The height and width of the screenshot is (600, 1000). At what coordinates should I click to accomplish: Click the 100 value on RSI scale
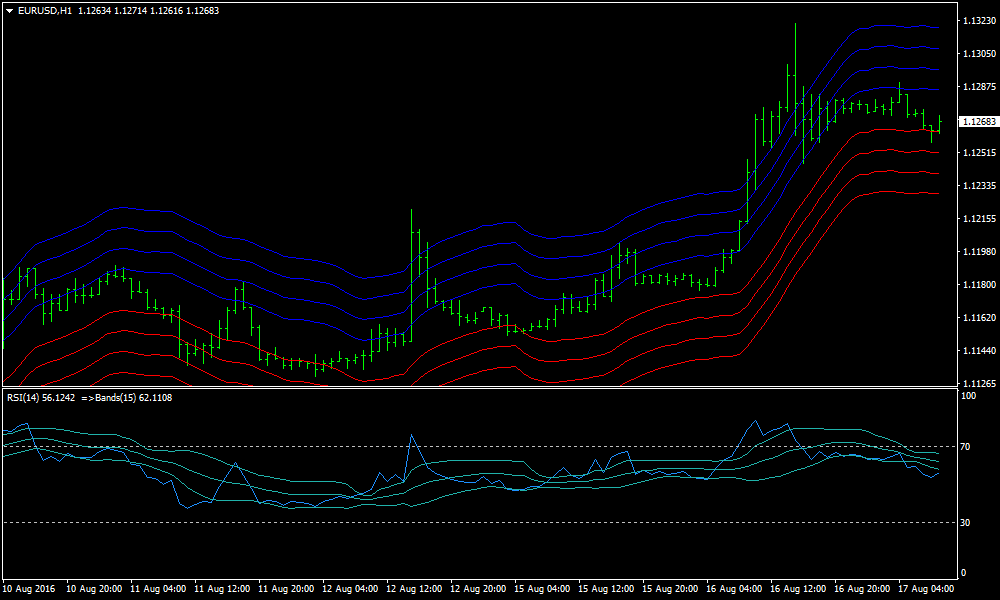coord(967,397)
